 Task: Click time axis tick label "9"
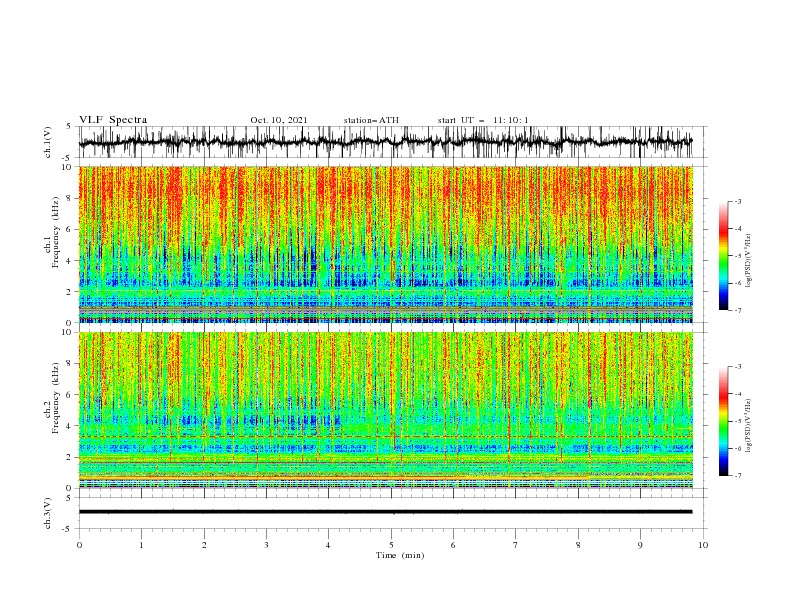coord(640,545)
